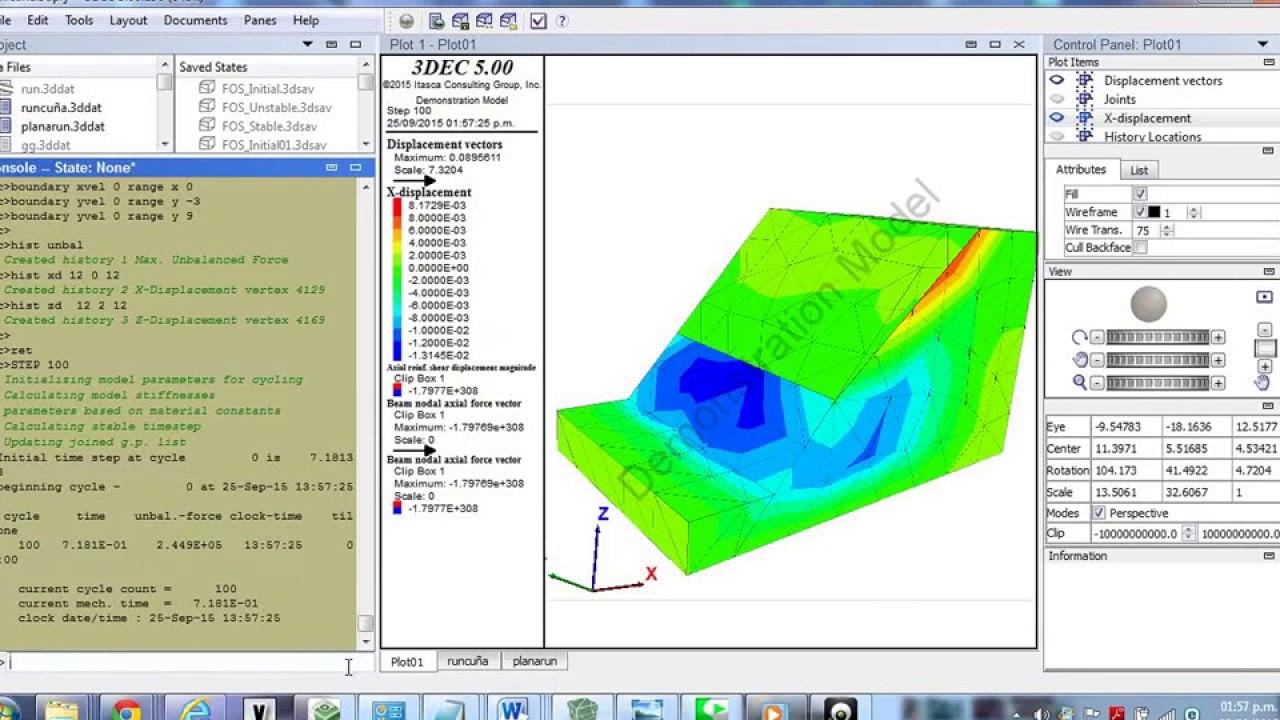Click the FOS_Stable.3dsav saved state icon

[x=207, y=125]
